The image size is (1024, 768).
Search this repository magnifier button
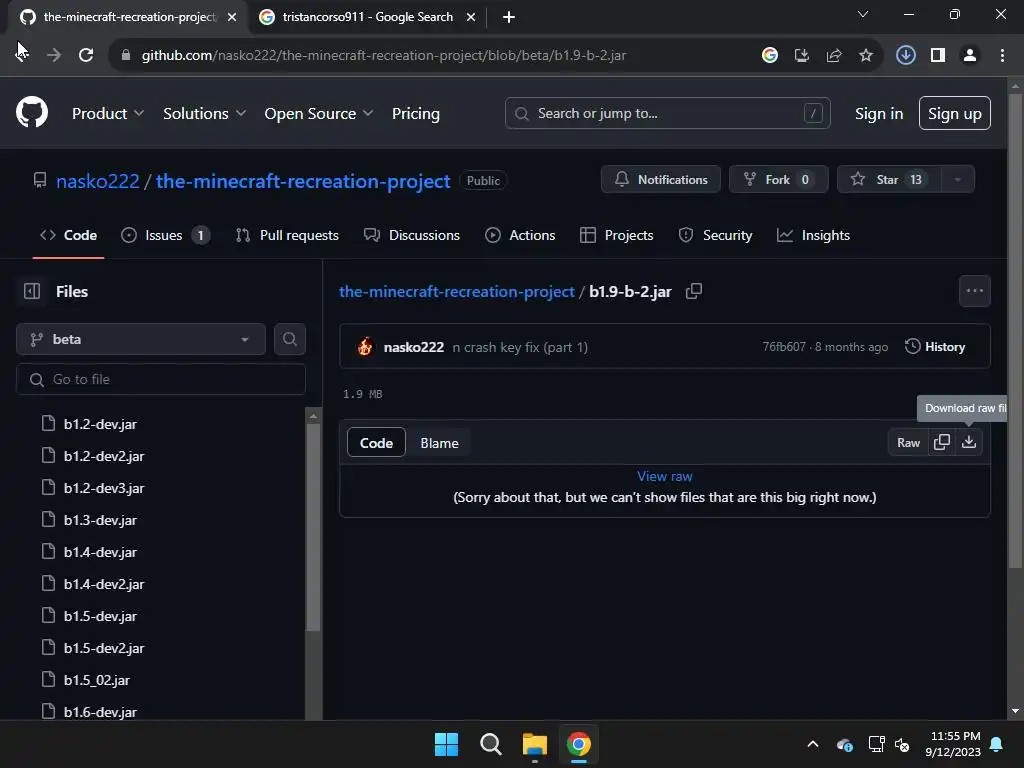(290, 339)
